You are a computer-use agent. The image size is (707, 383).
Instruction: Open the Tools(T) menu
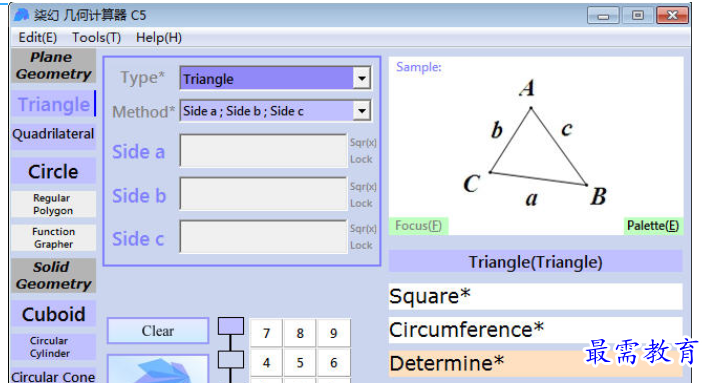point(96,37)
